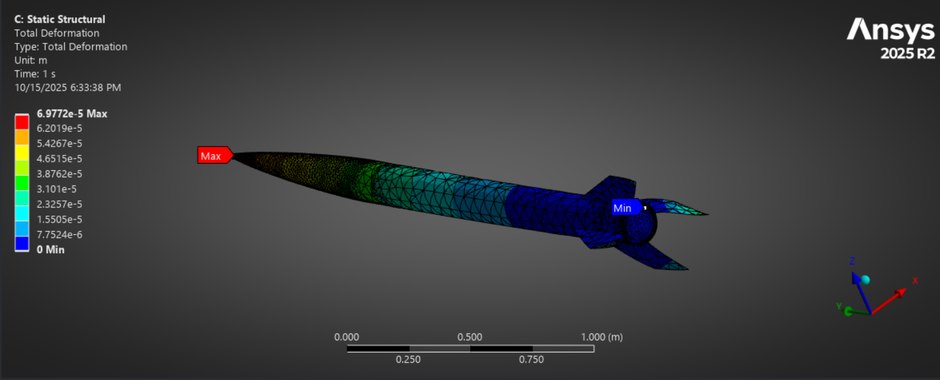Image resolution: width=940 pixels, height=380 pixels.
Task: Click the 7.7524e-6 legend value
Action: click(x=60, y=234)
